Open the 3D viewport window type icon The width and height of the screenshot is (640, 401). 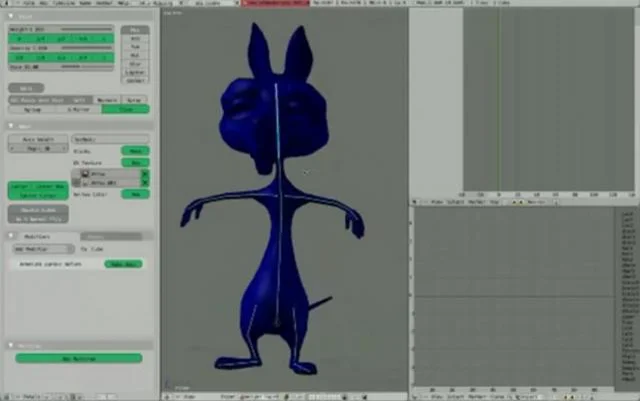tap(168, 397)
